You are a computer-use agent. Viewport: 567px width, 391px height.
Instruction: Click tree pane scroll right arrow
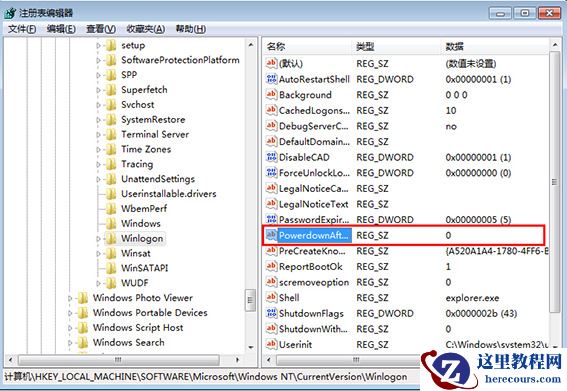point(238,360)
